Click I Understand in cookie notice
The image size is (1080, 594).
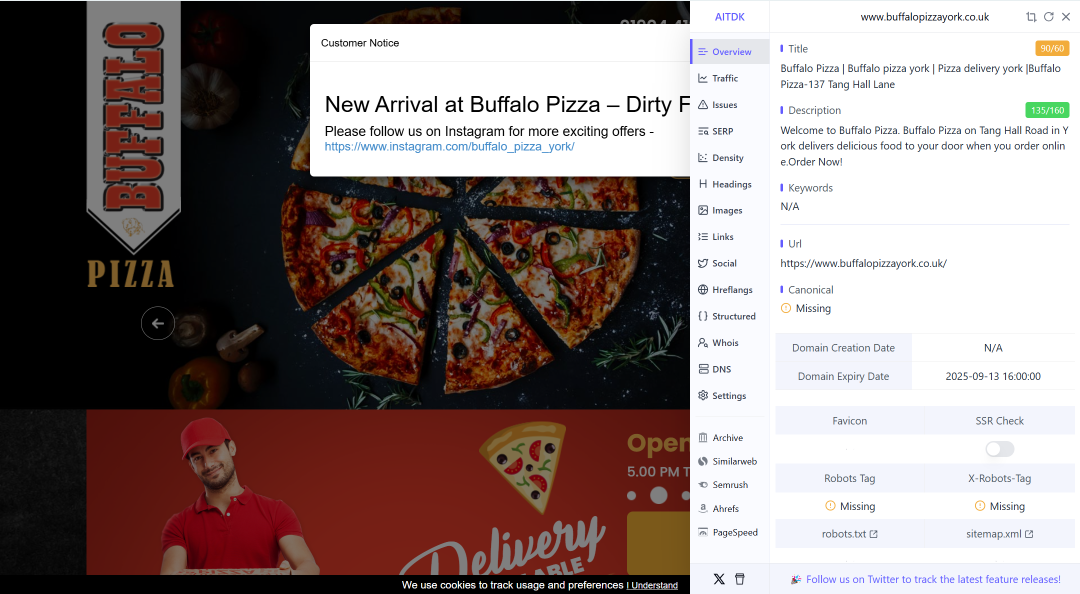tap(652, 586)
